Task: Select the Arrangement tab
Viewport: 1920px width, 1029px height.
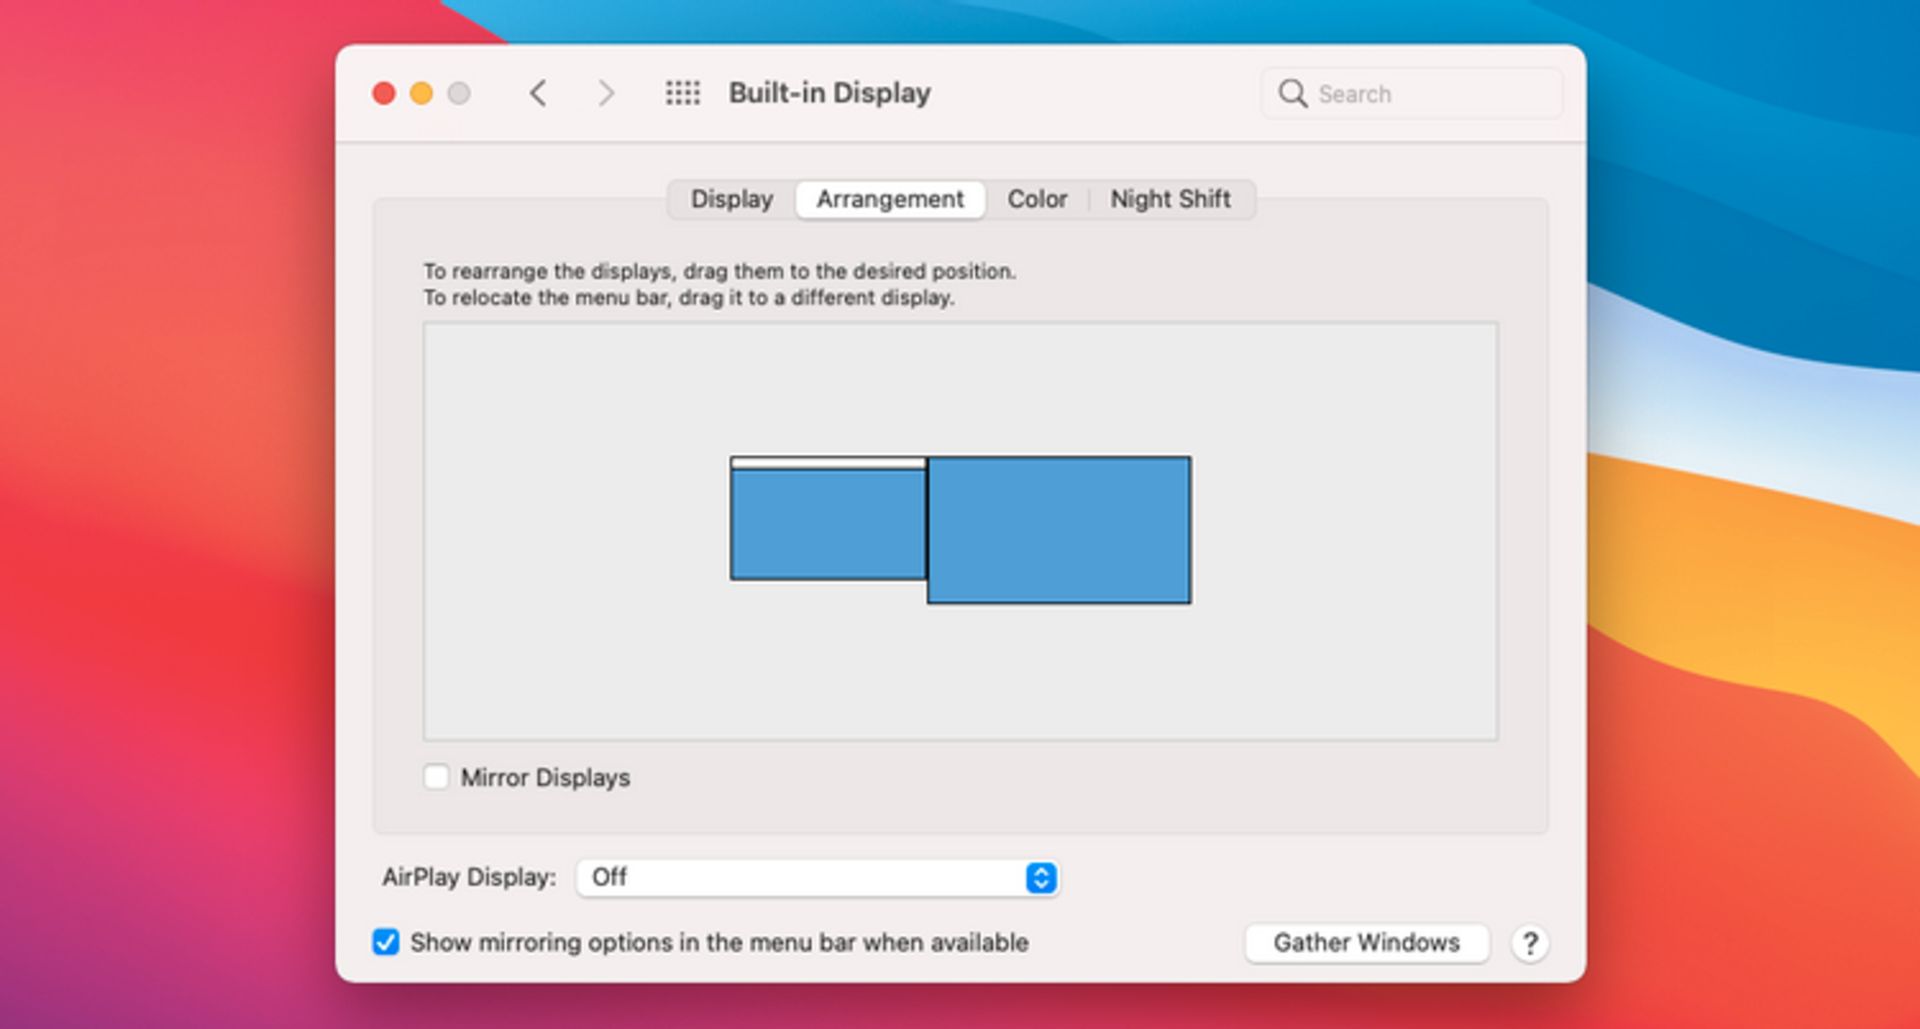Action: pyautogui.click(x=890, y=199)
